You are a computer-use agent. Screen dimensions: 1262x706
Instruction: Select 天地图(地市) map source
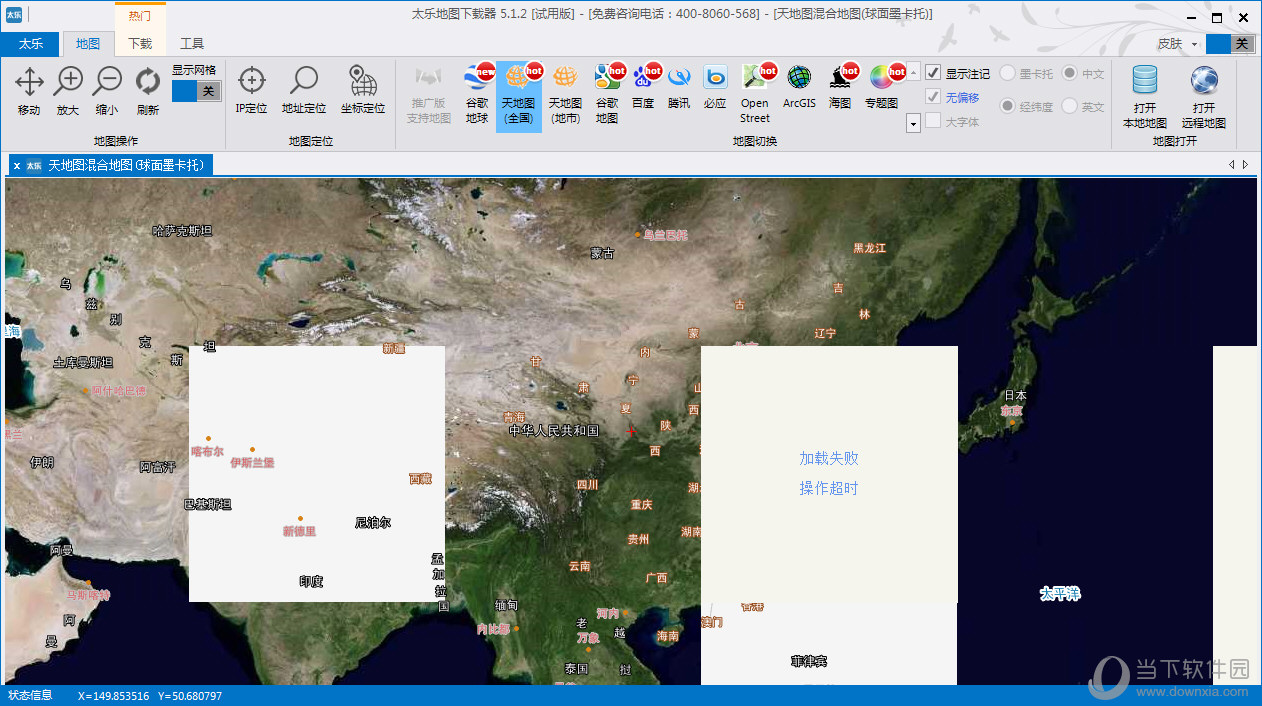(x=565, y=95)
